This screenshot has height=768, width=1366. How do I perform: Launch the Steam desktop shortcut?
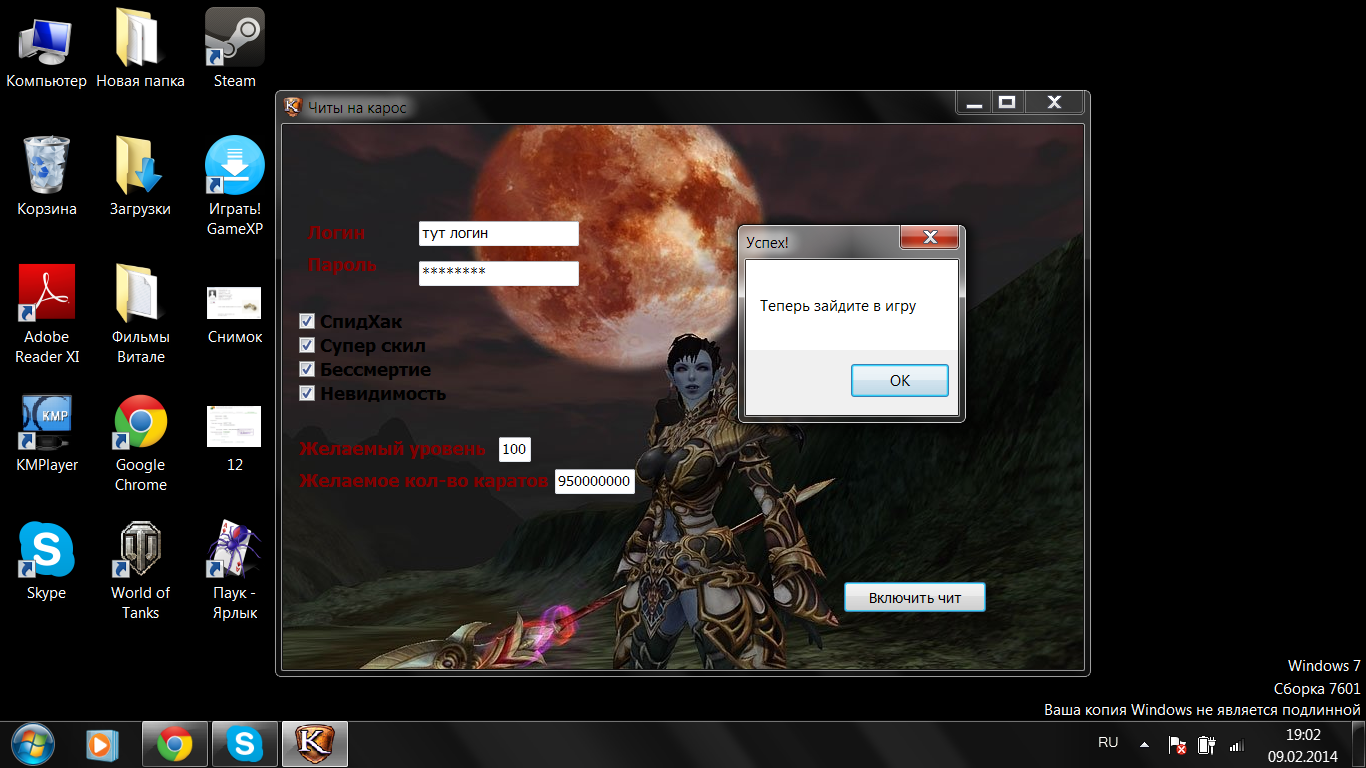(x=234, y=50)
